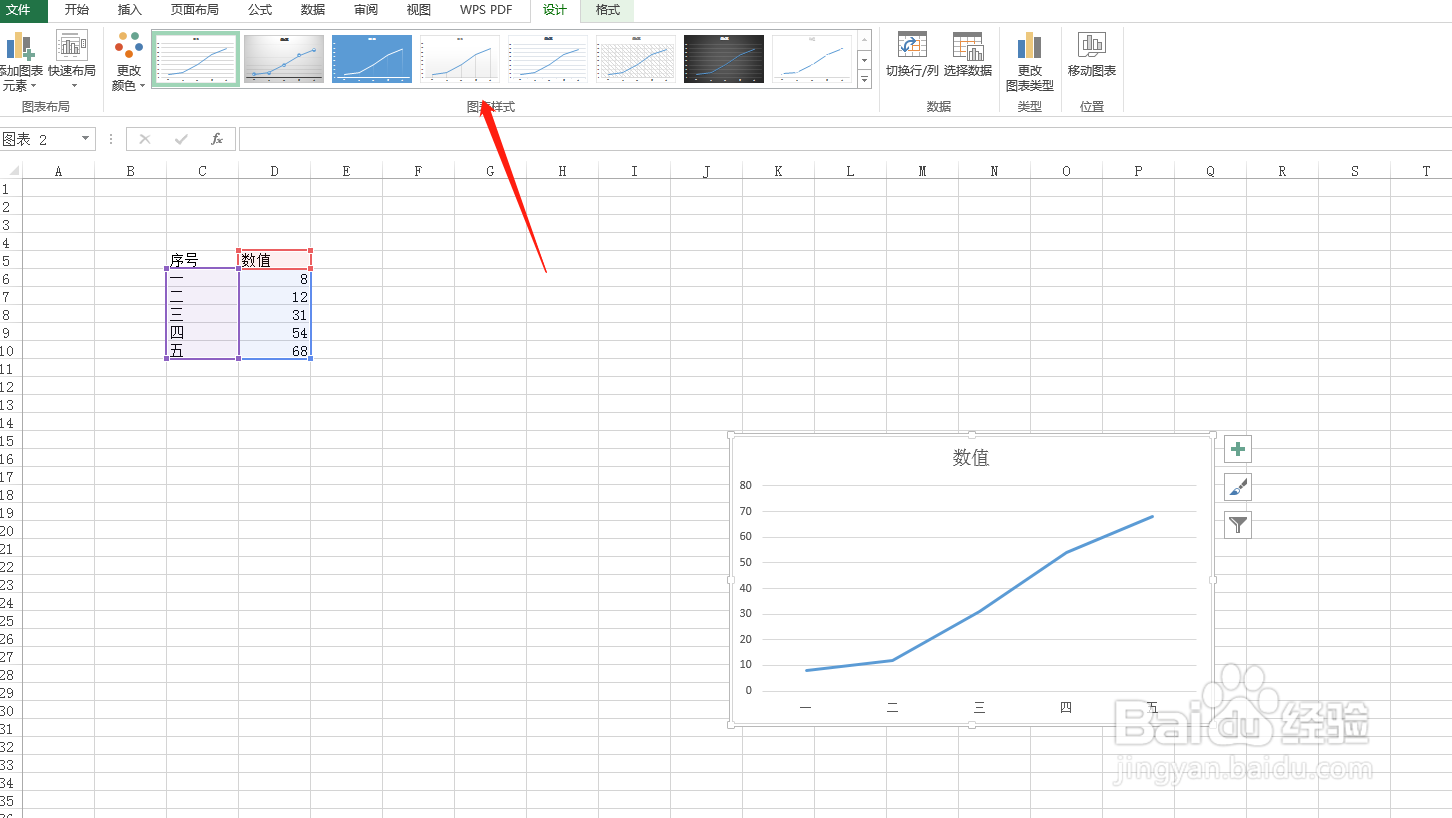Apply the hatched pattern chart style
Viewport: 1452px width, 818px height.
click(636, 59)
